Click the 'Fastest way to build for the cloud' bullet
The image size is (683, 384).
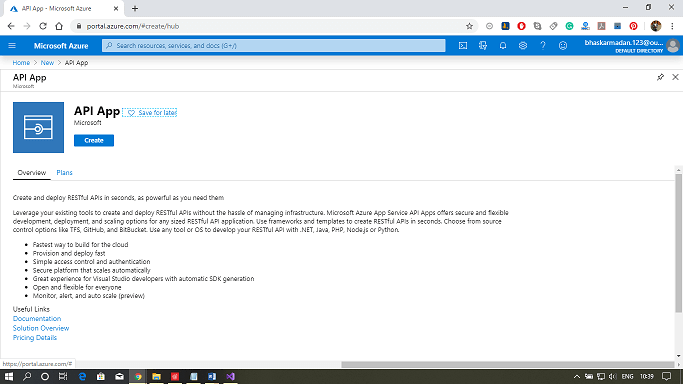[81, 245]
